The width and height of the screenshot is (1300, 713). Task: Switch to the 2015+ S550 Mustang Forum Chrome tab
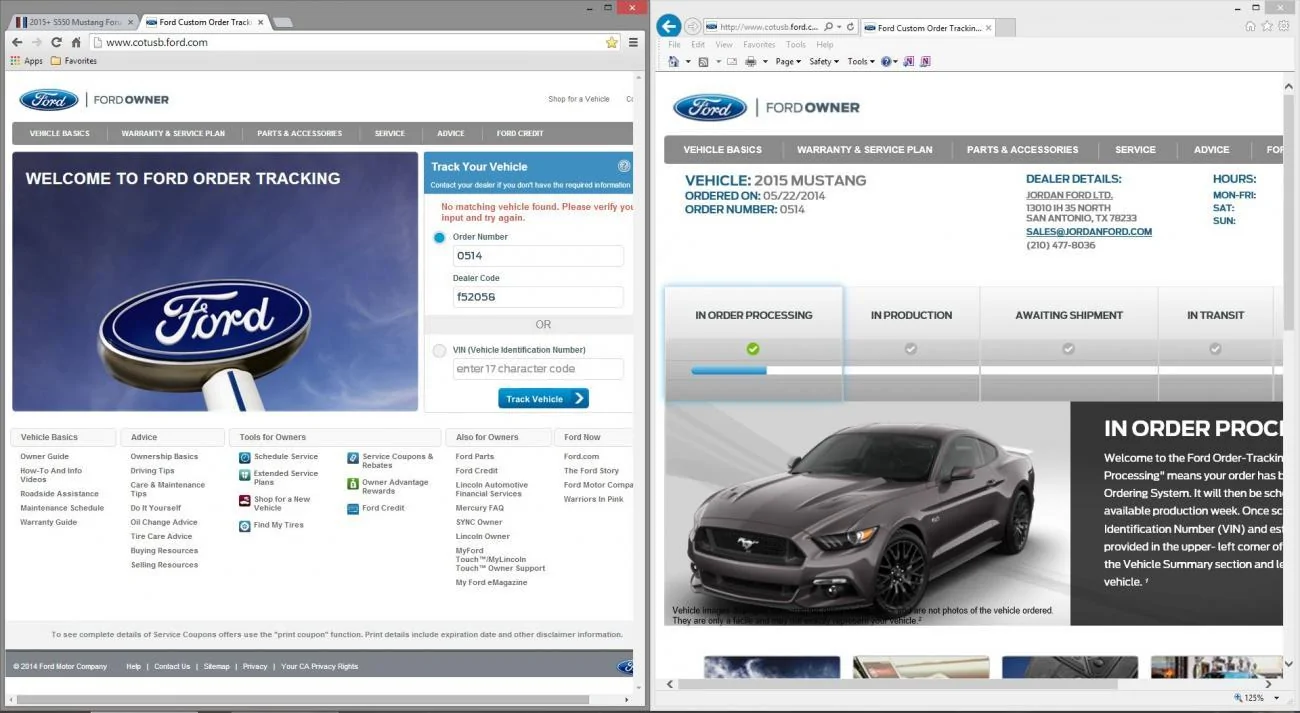70,21
